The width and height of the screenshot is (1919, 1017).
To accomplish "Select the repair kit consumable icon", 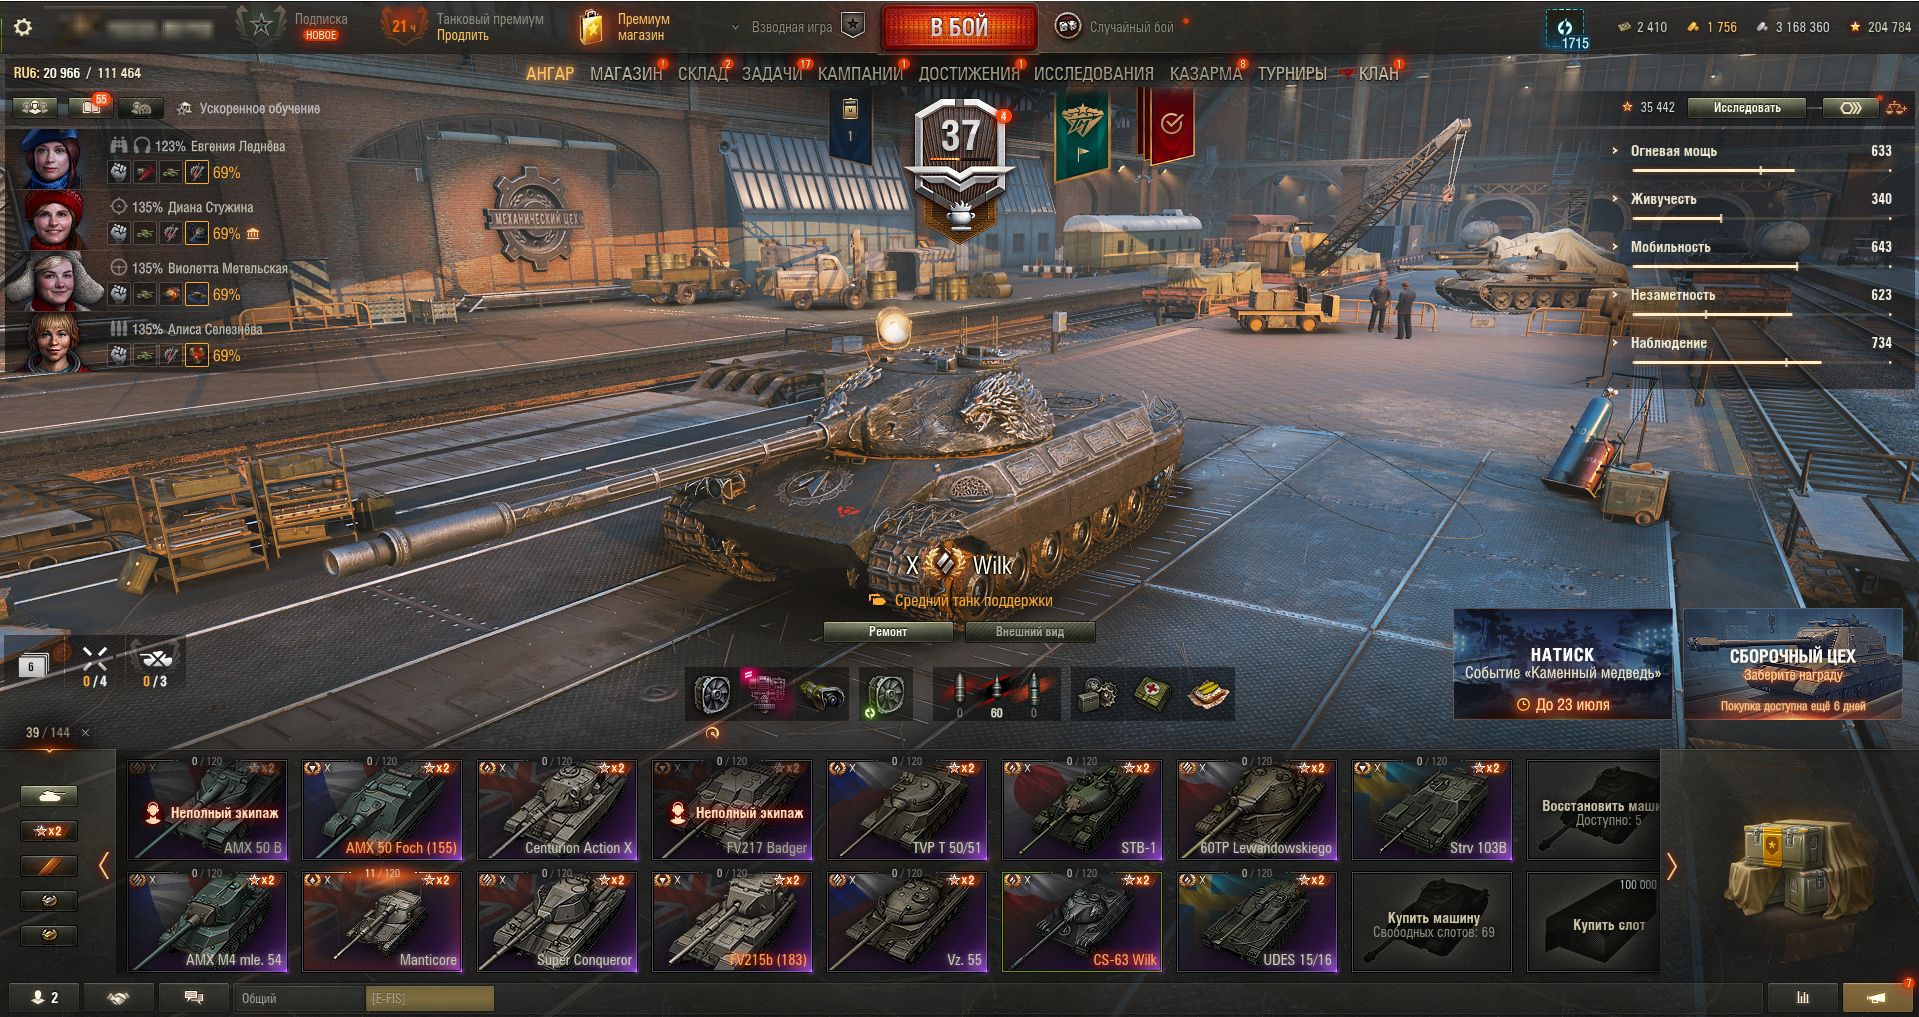I will point(1098,694).
